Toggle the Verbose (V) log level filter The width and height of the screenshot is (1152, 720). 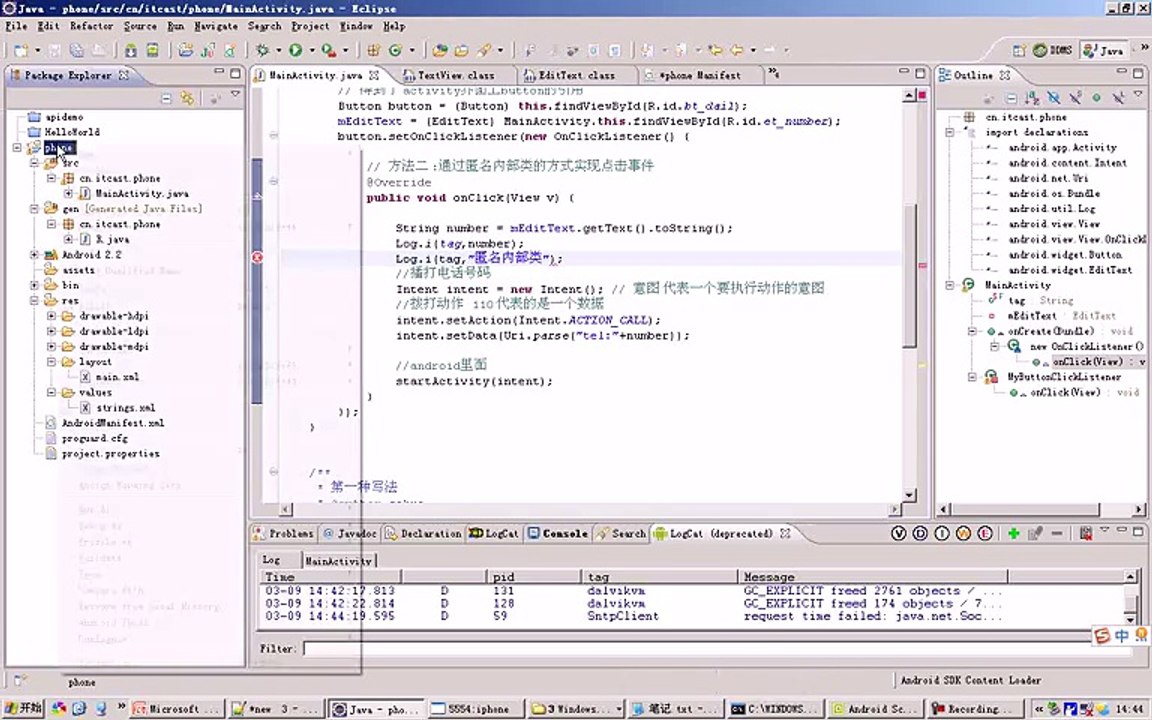click(x=899, y=533)
